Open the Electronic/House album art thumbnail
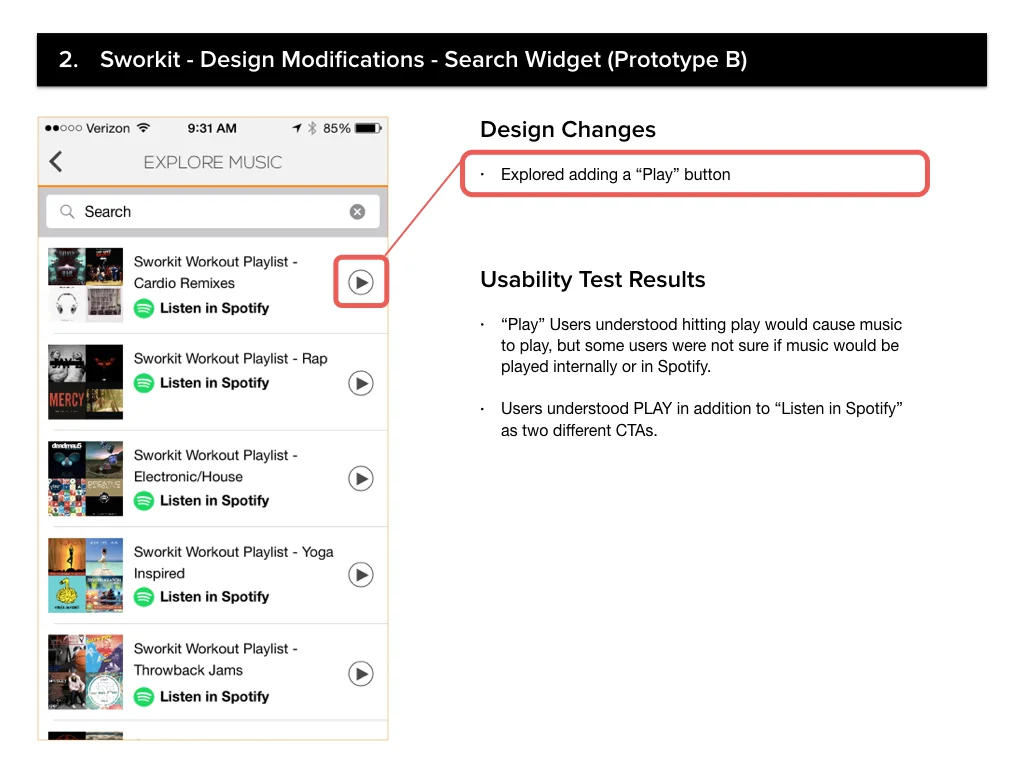 click(86, 478)
